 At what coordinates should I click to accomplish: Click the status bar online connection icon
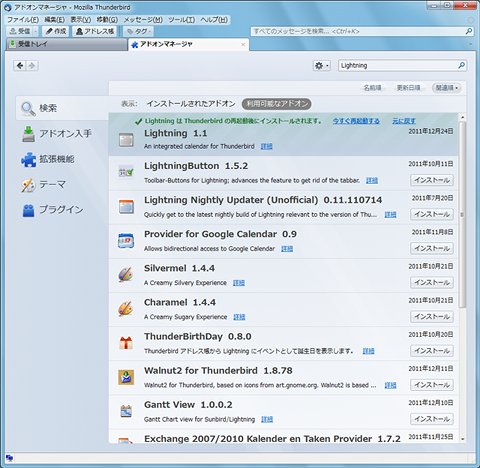(x=9, y=458)
